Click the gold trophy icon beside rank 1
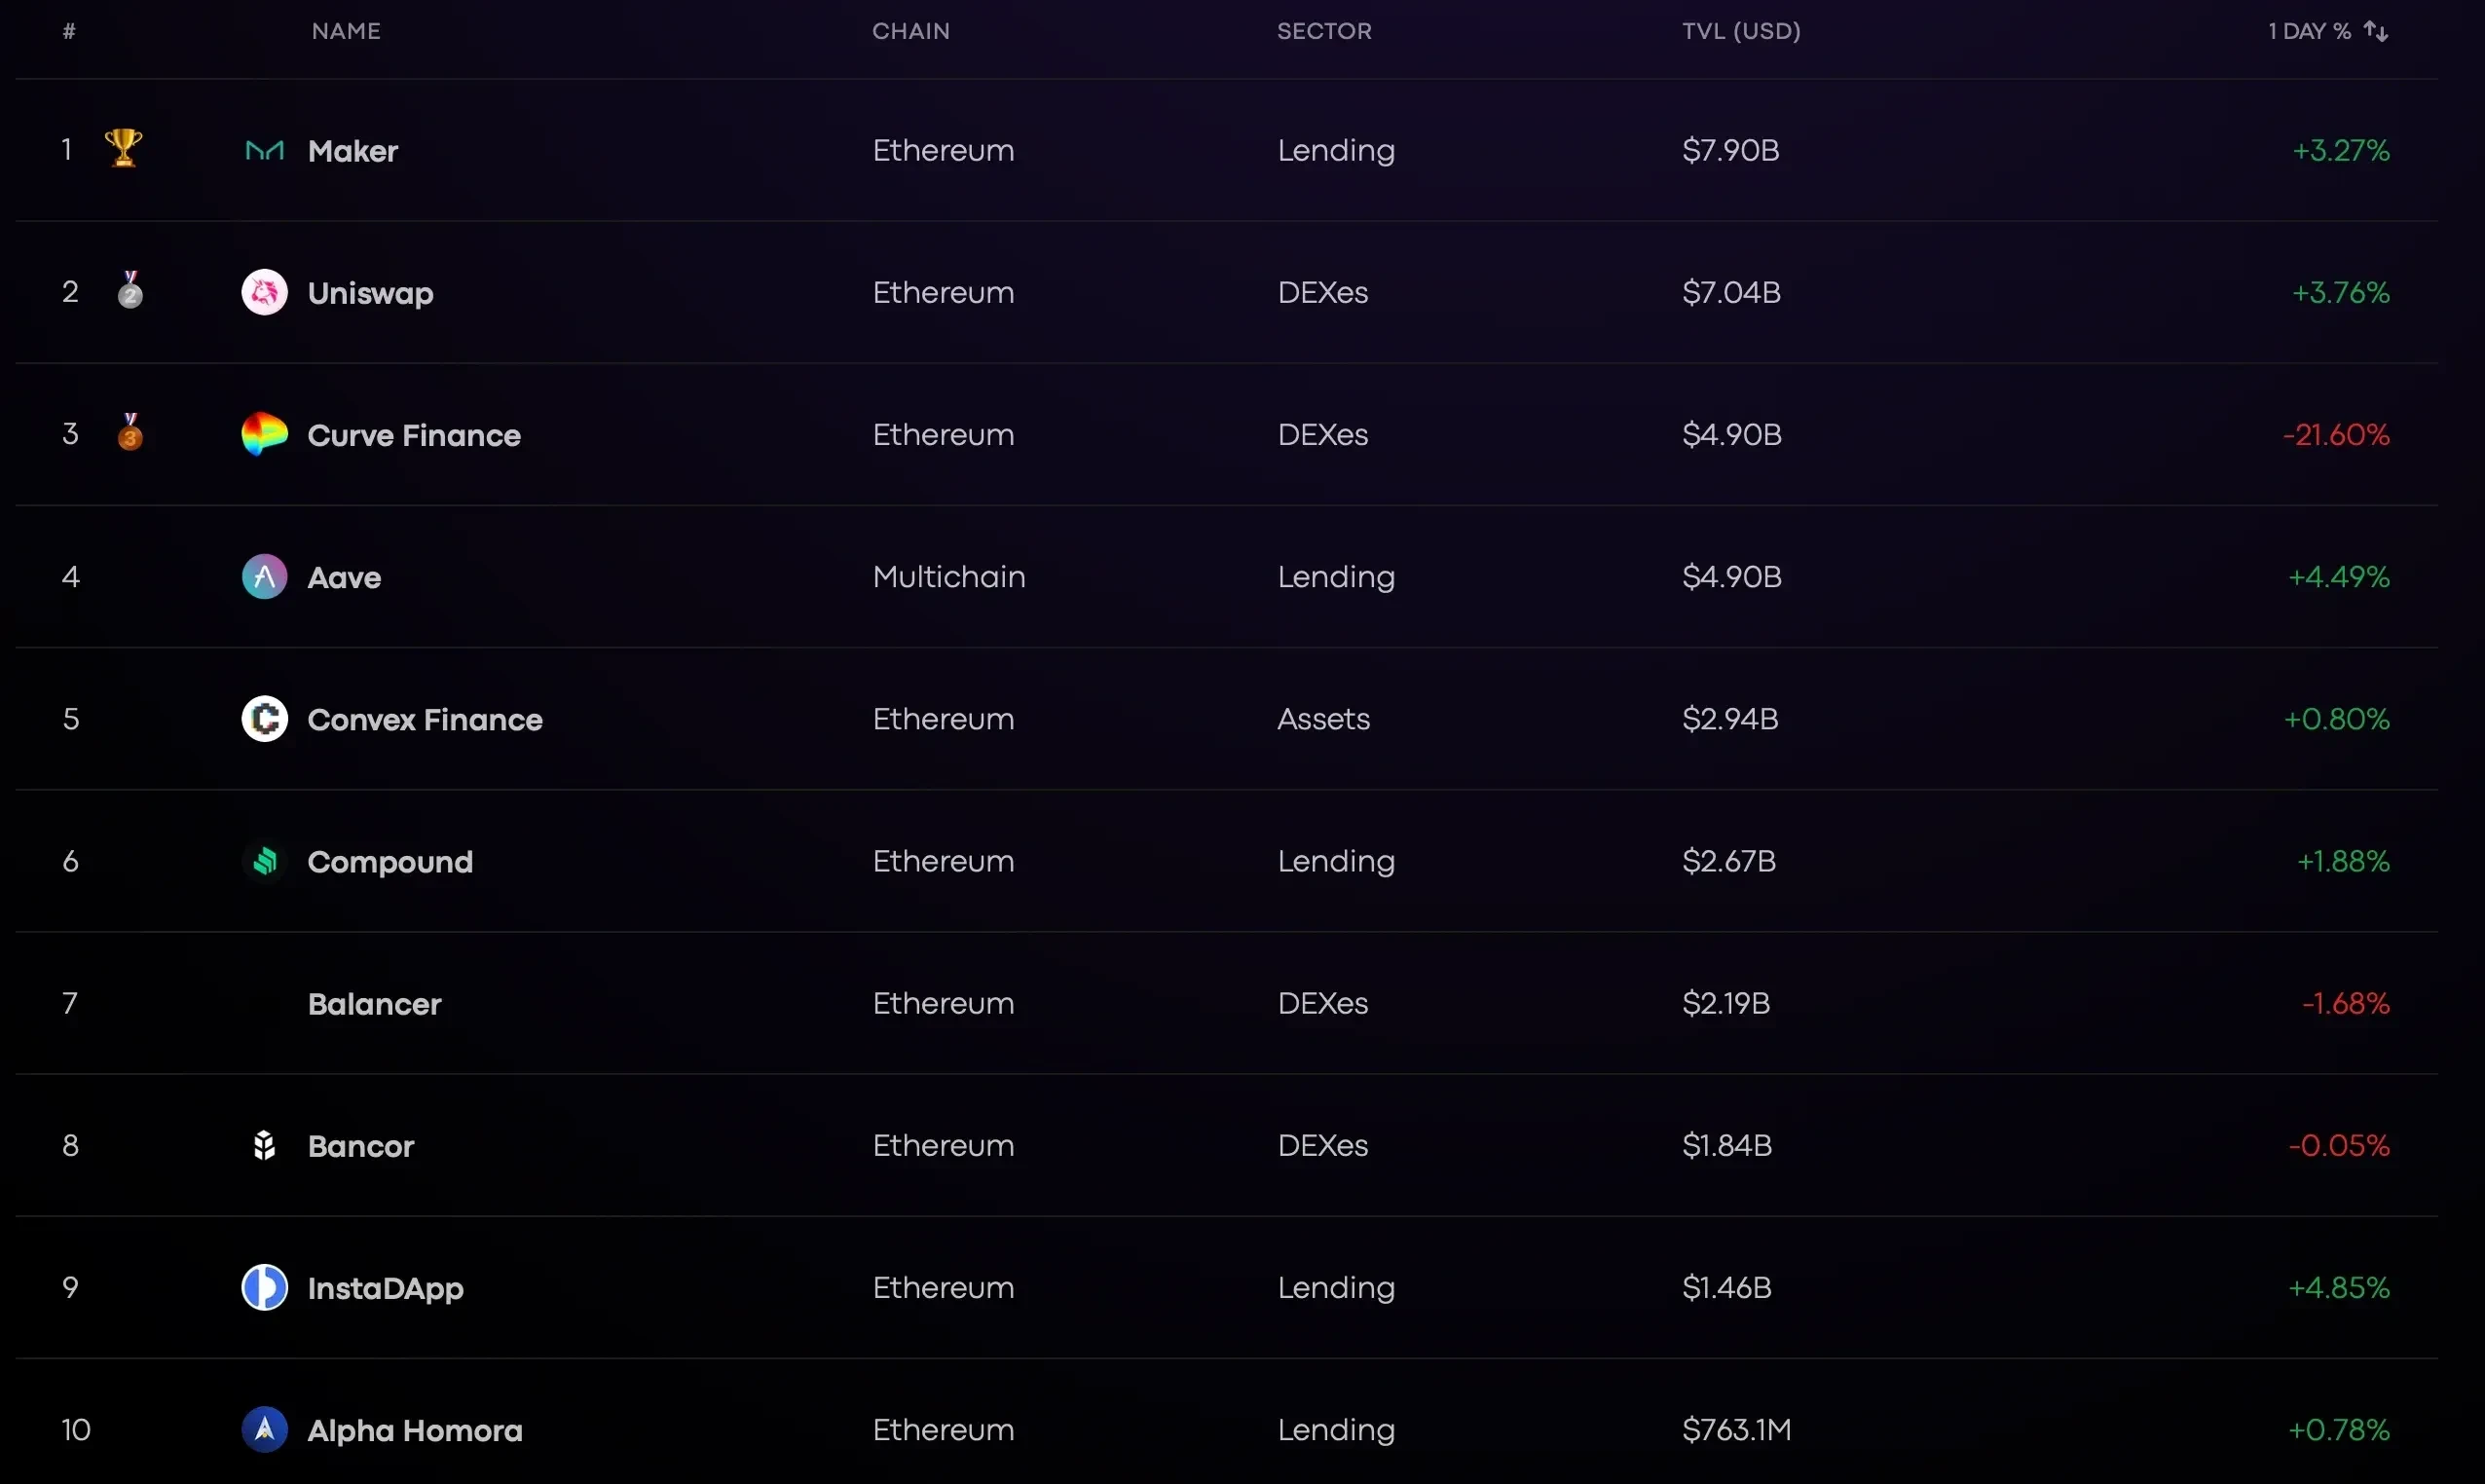Viewport: 2485px width, 1484px height. point(123,148)
